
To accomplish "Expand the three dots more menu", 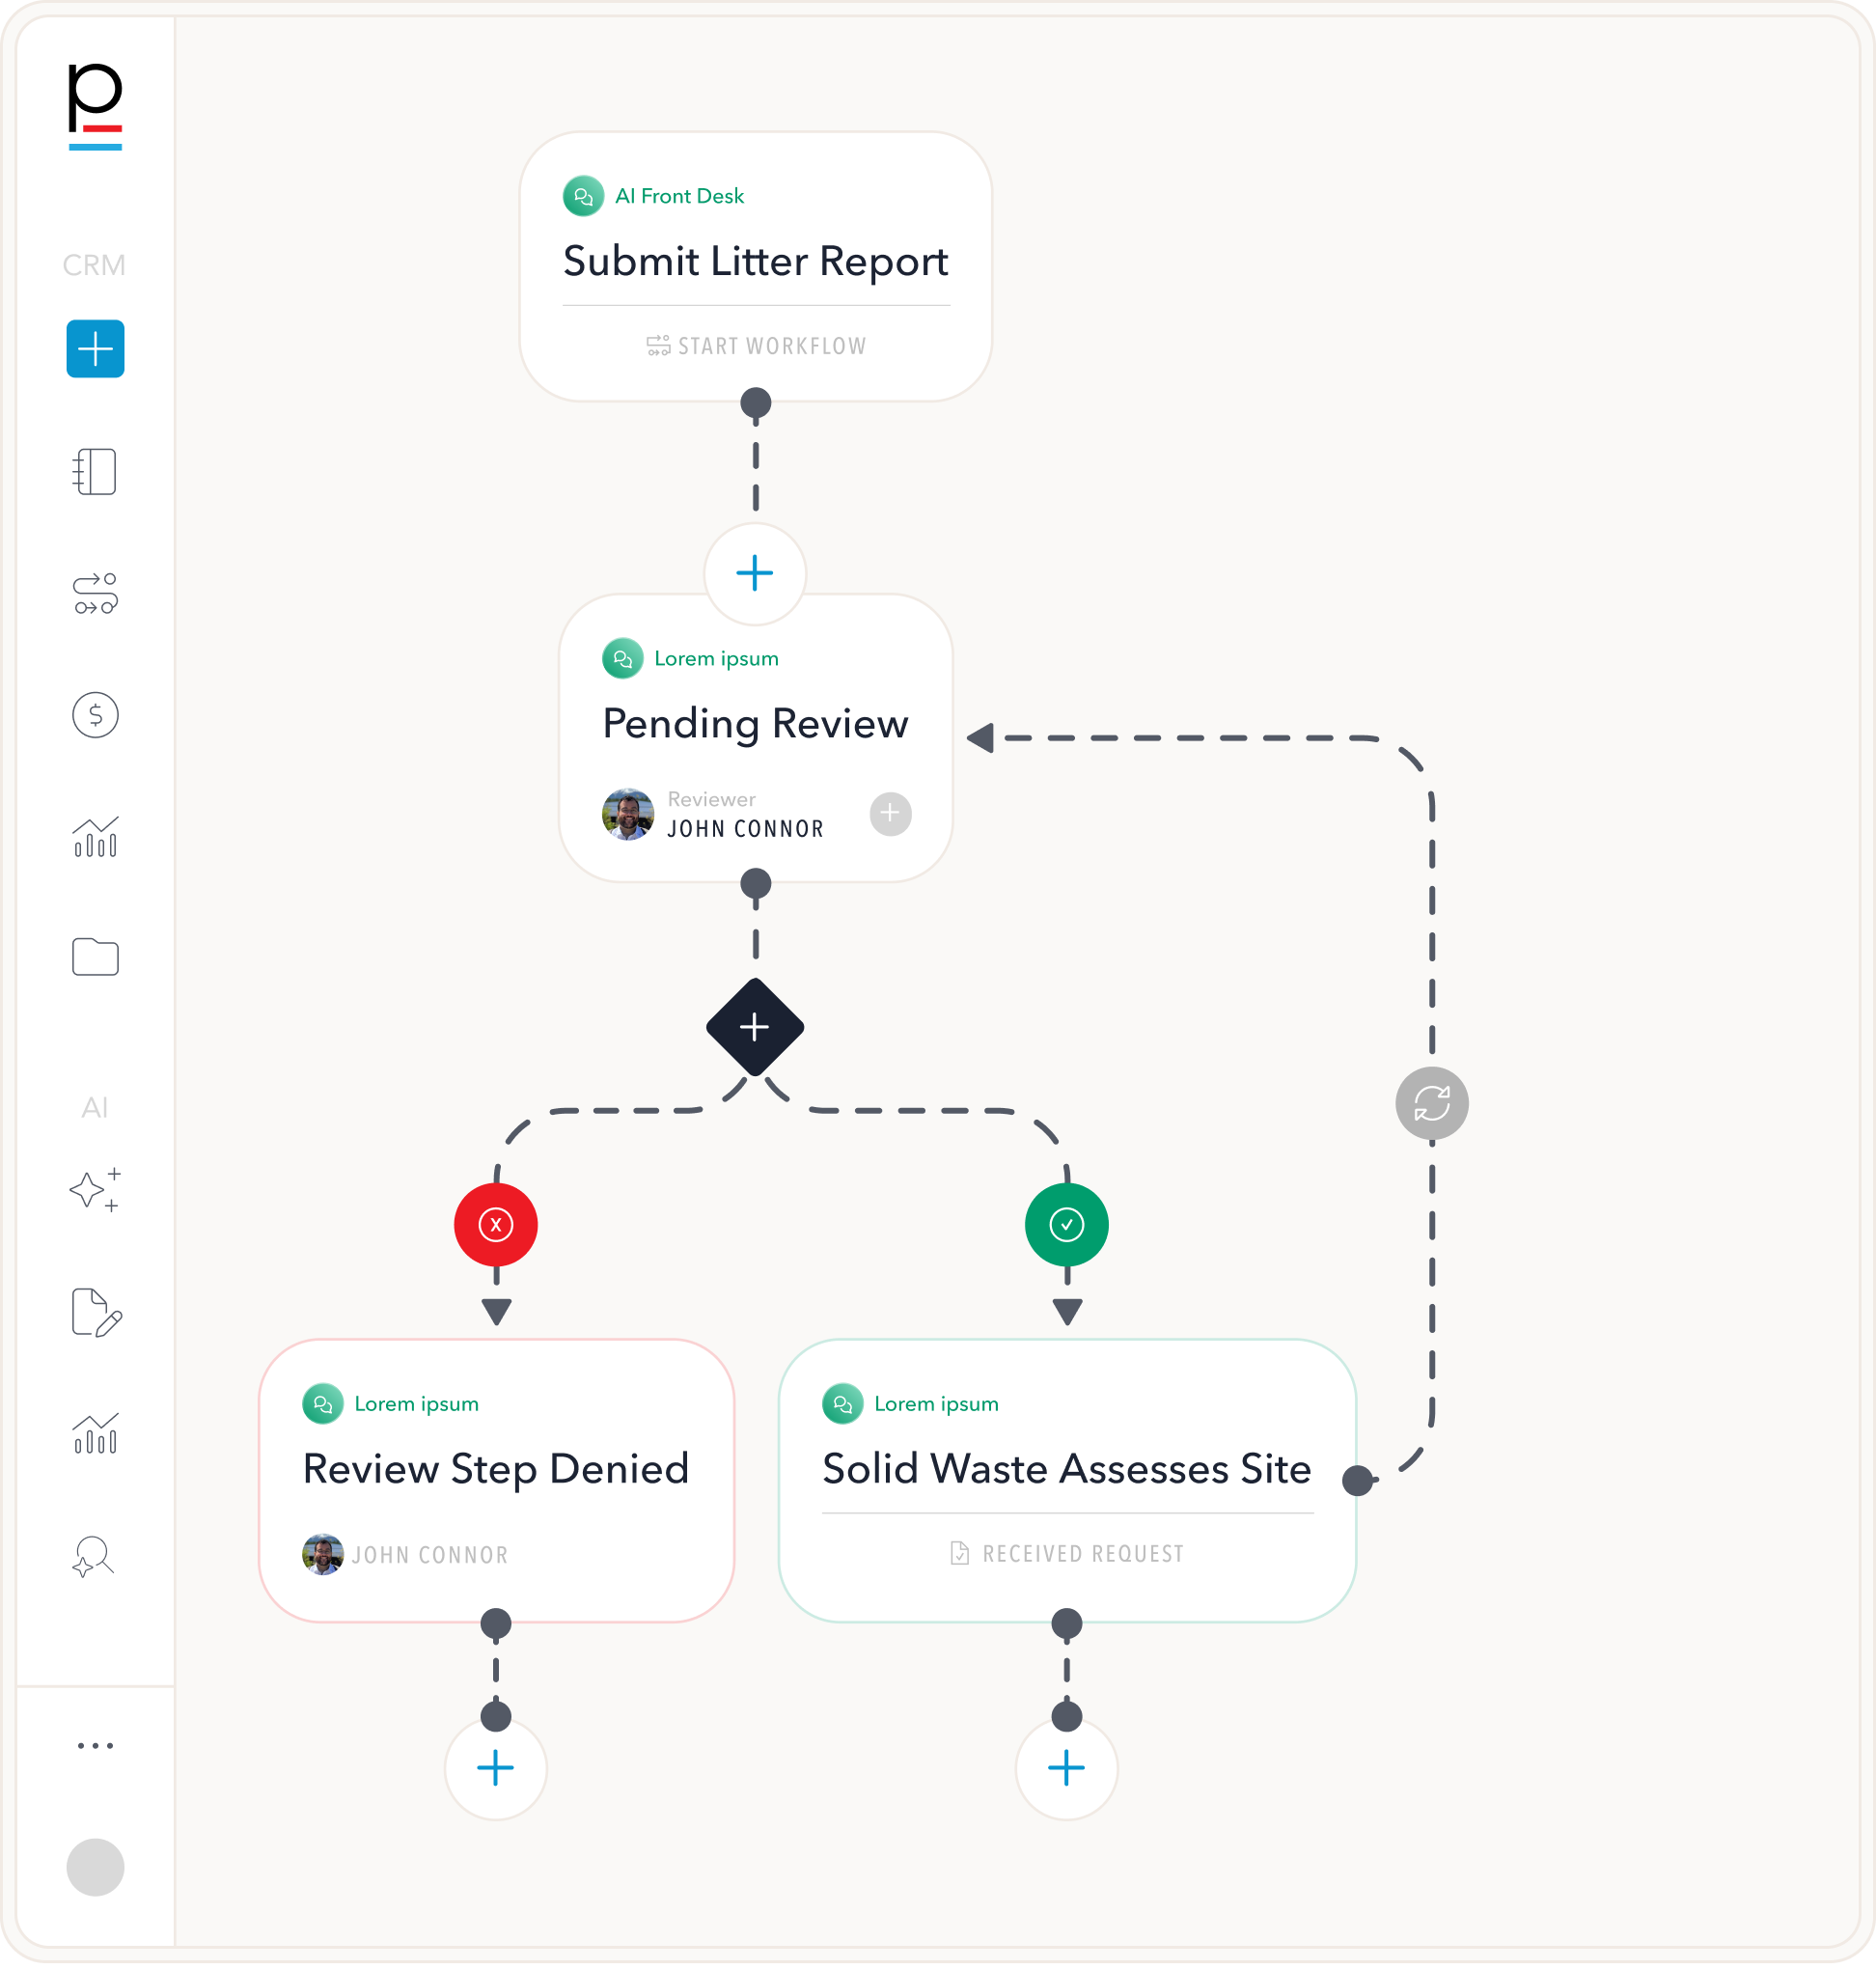I will 95,1746.
